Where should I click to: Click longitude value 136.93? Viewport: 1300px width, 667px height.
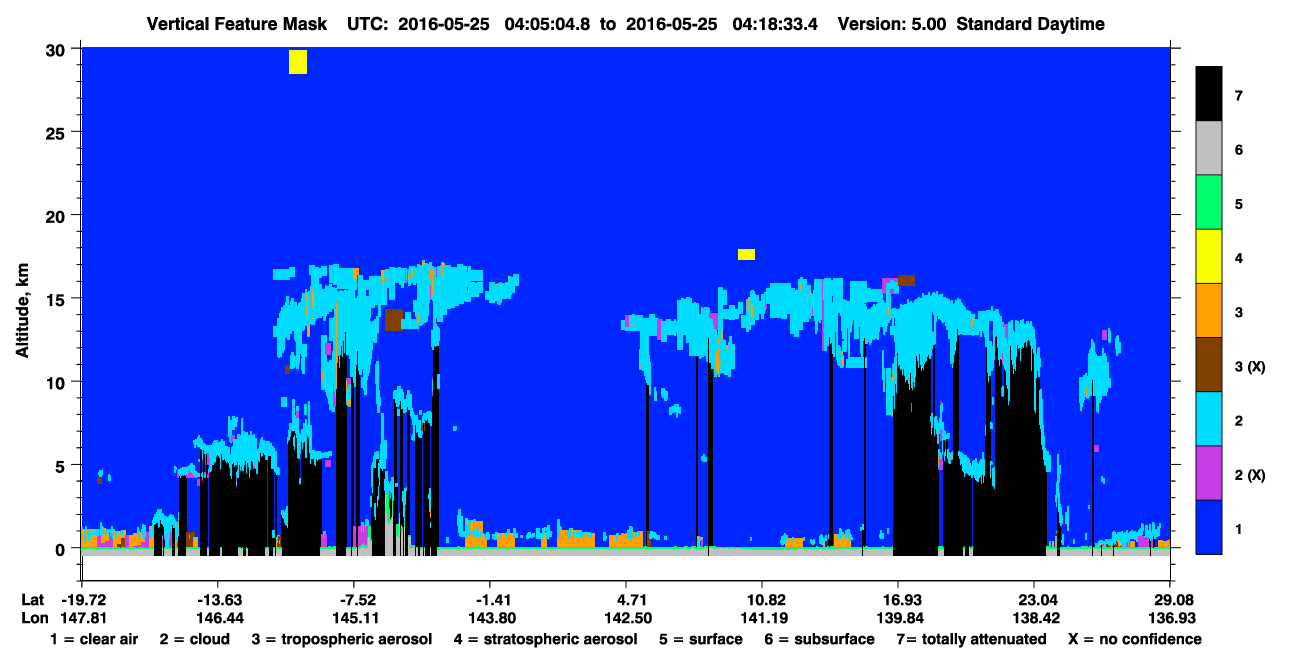point(1172,617)
